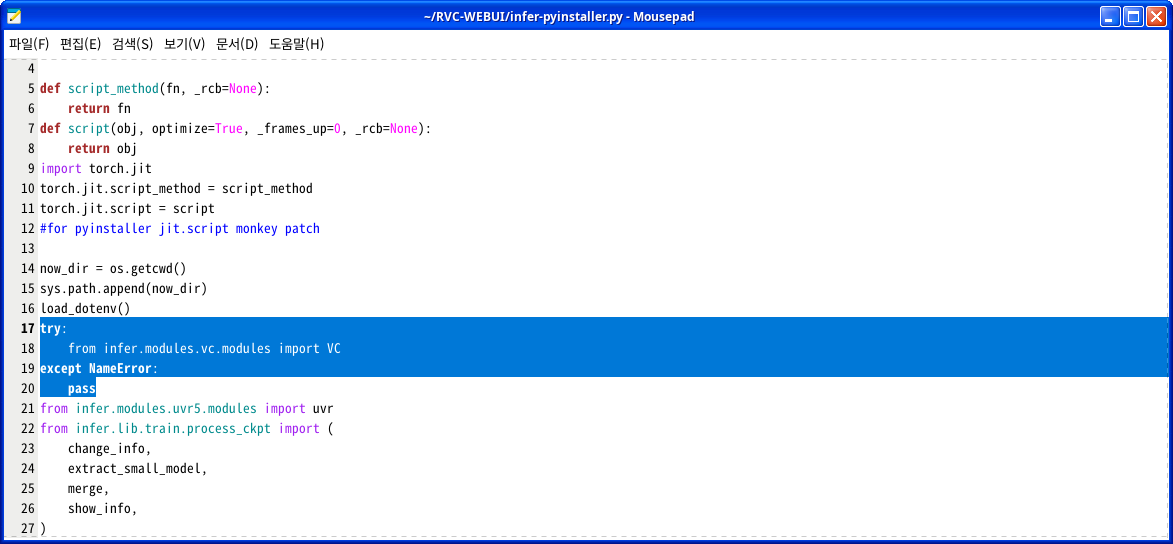Click the 'import torch.jit' line
Viewport: 1173px width, 544px height.
click(x=96, y=168)
